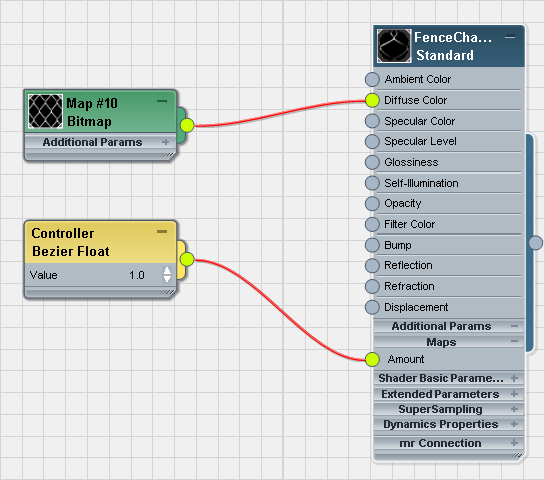The width and height of the screenshot is (545, 480).
Task: Click the Map #10 Bitmap output socket
Action: click(187, 125)
